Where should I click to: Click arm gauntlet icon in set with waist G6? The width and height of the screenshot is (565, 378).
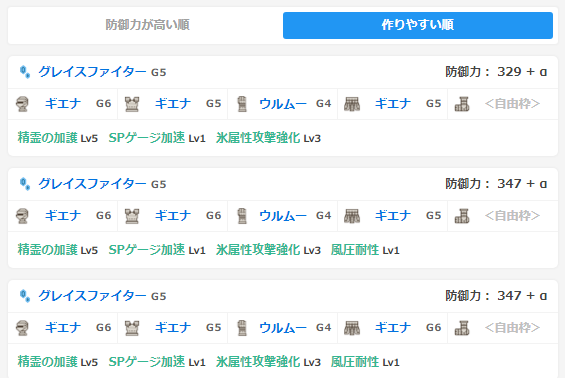pos(242,328)
